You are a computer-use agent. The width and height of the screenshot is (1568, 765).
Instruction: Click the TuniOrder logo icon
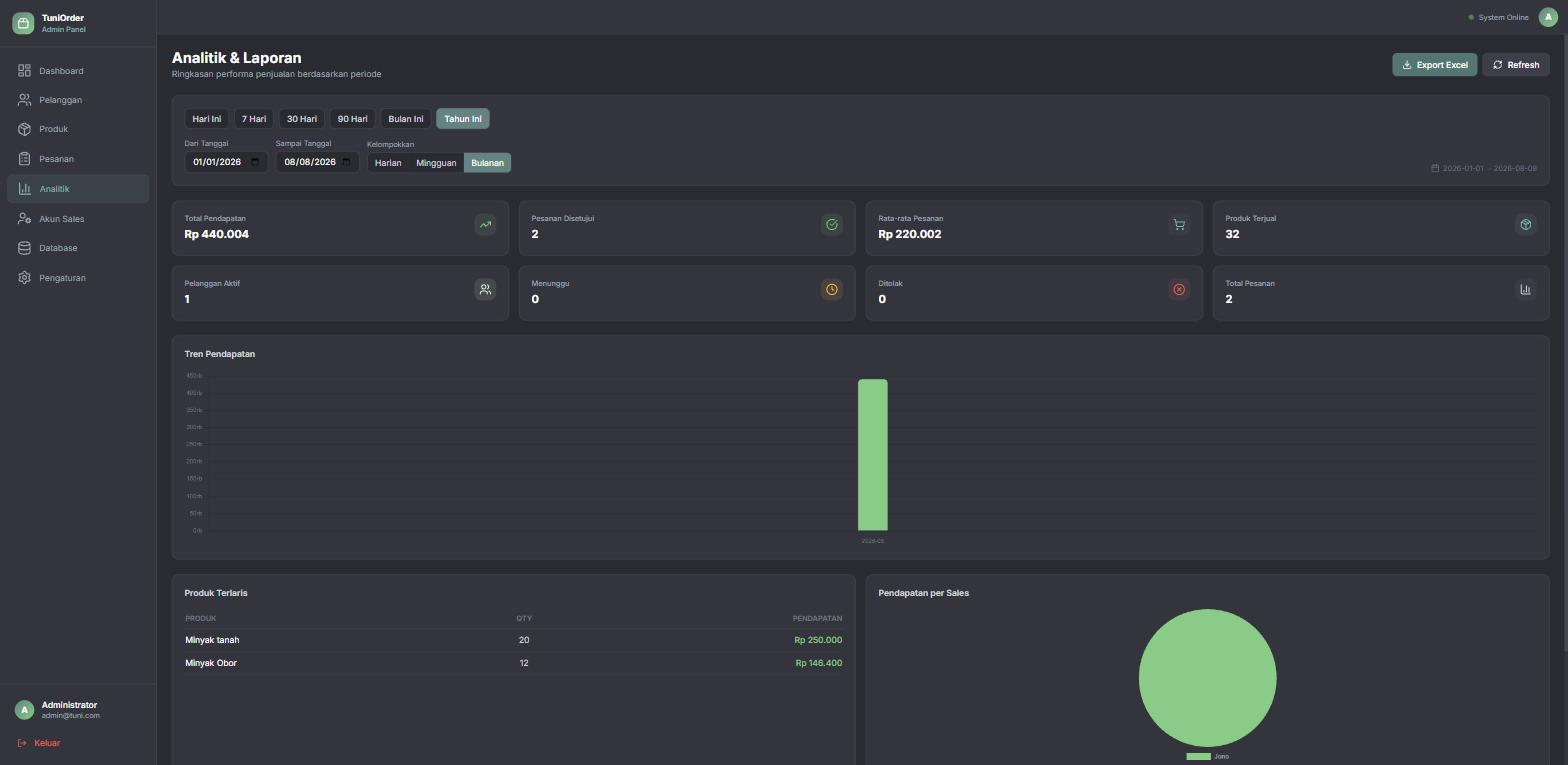[x=23, y=23]
